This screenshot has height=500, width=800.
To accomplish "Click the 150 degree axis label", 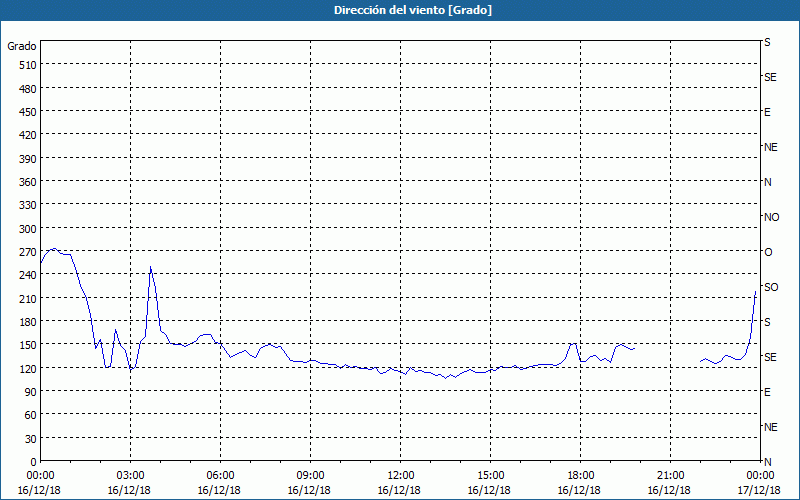I will tap(28, 345).
